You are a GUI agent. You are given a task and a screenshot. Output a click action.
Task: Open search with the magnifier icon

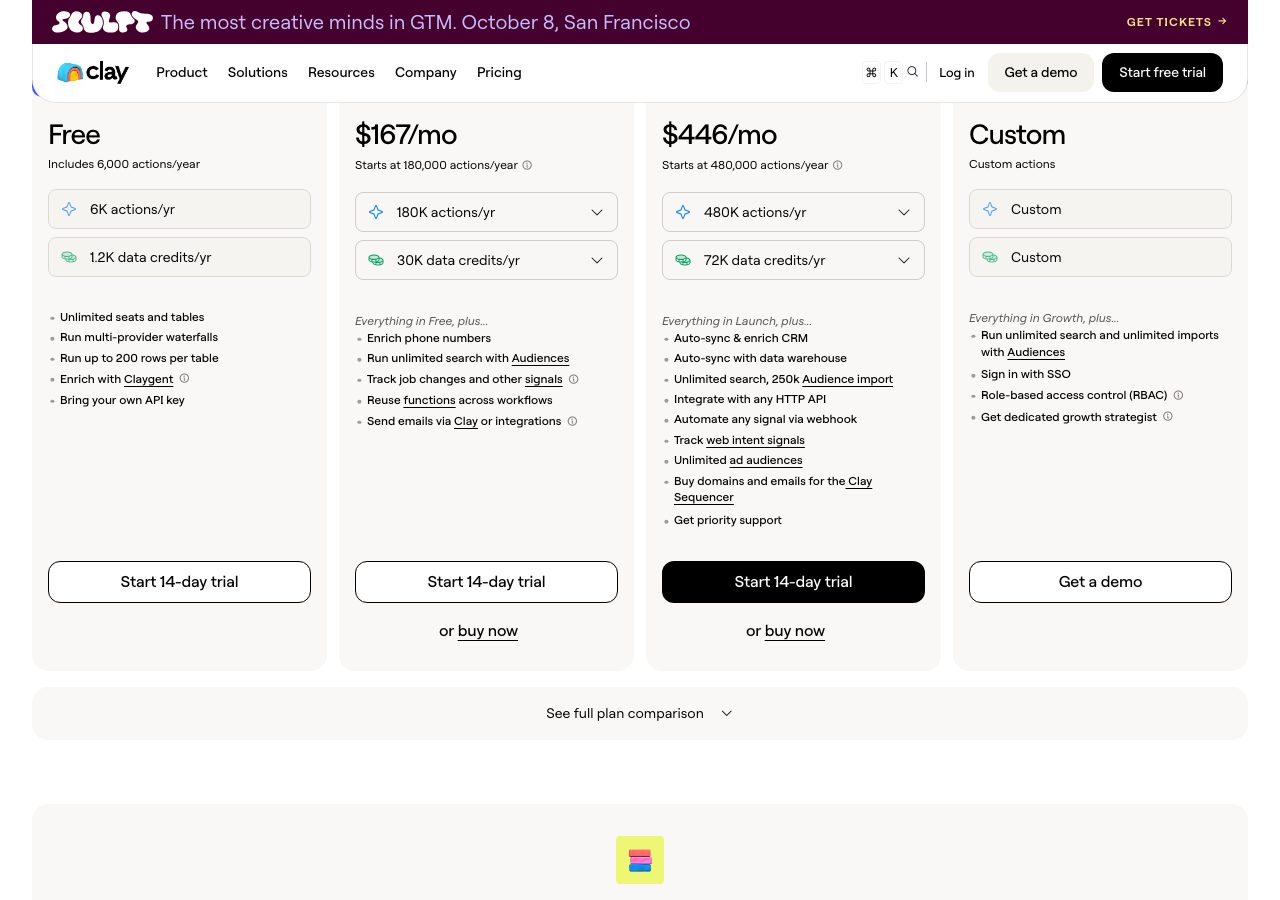(912, 72)
